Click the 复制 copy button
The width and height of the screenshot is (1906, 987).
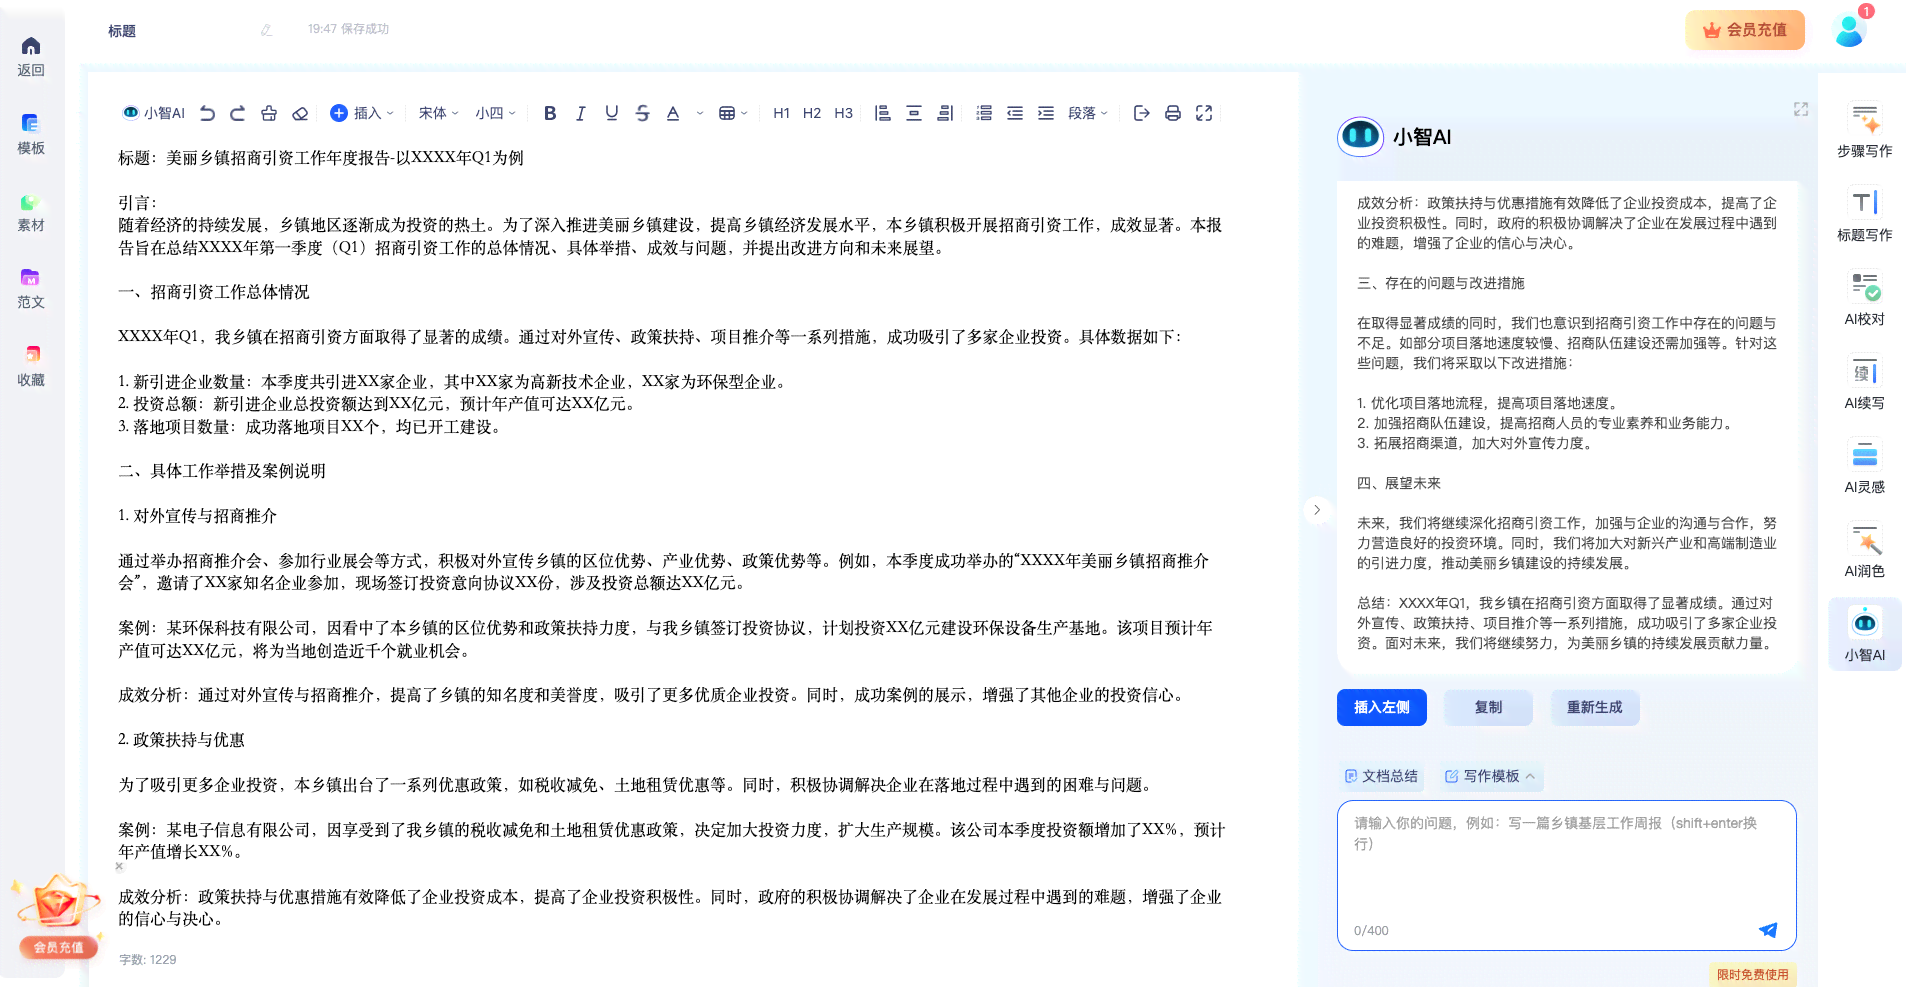(x=1488, y=707)
